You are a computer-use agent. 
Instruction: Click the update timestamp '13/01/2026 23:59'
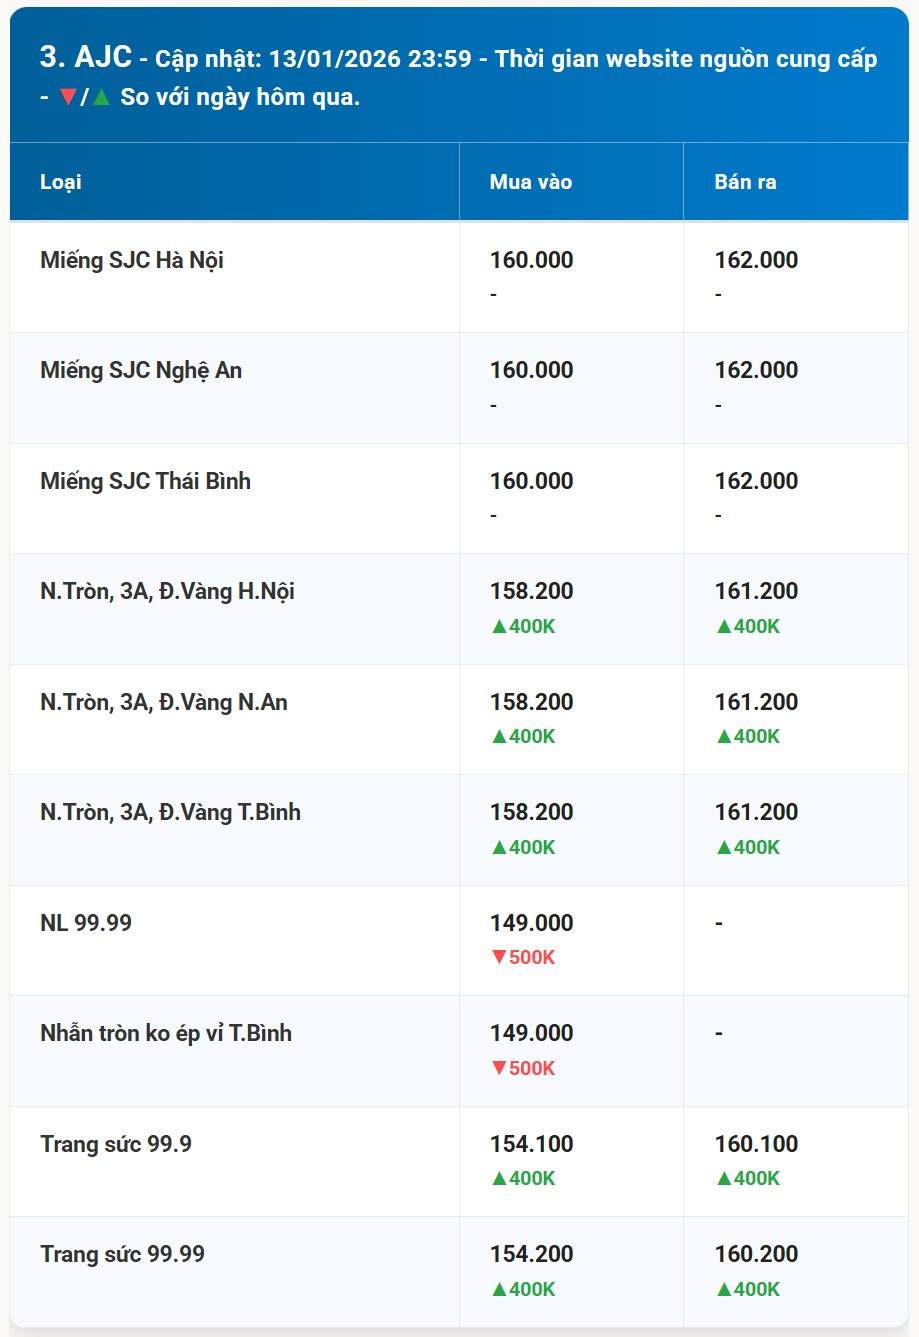click(370, 59)
